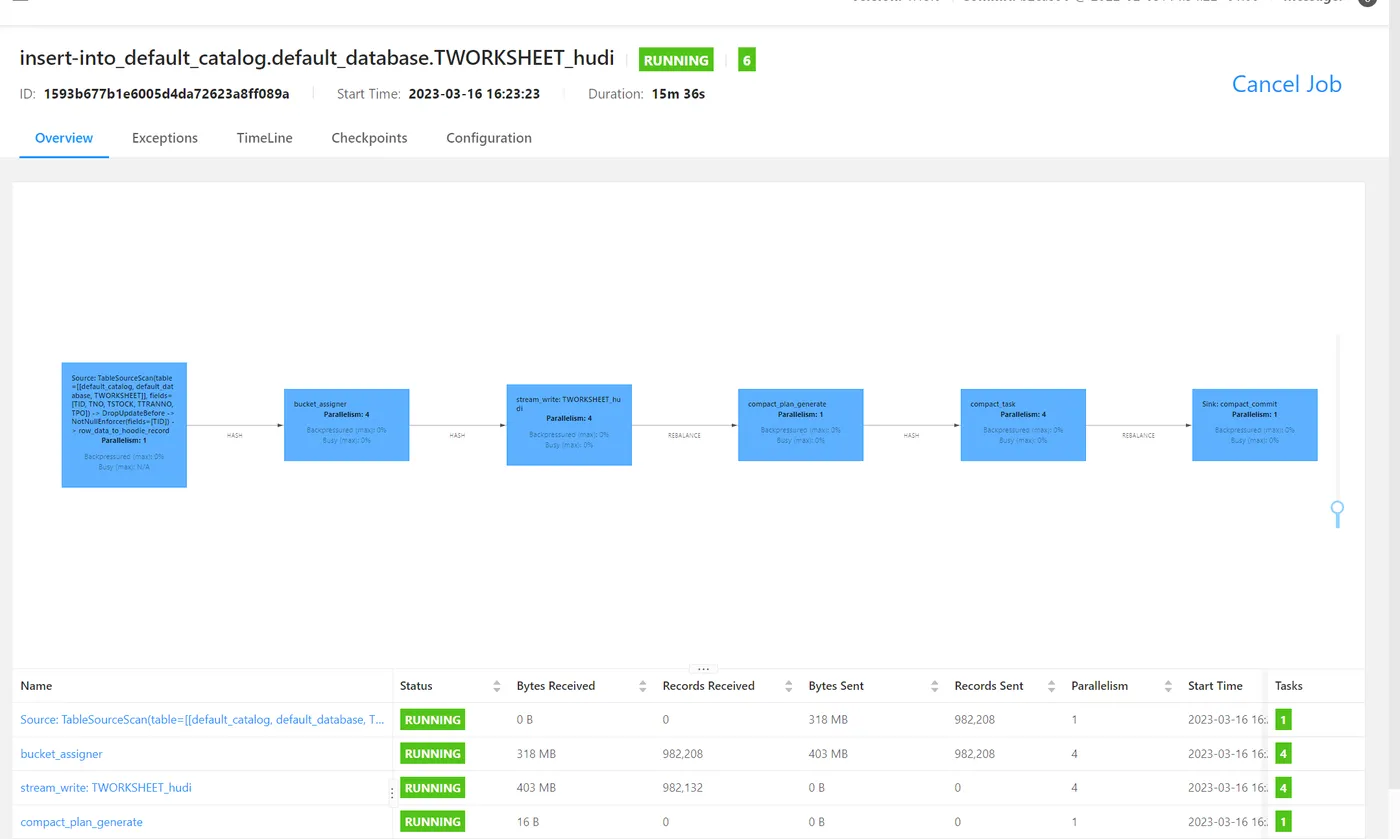The width and height of the screenshot is (1400, 839).
Task: Cancel the running job
Action: [x=1286, y=84]
